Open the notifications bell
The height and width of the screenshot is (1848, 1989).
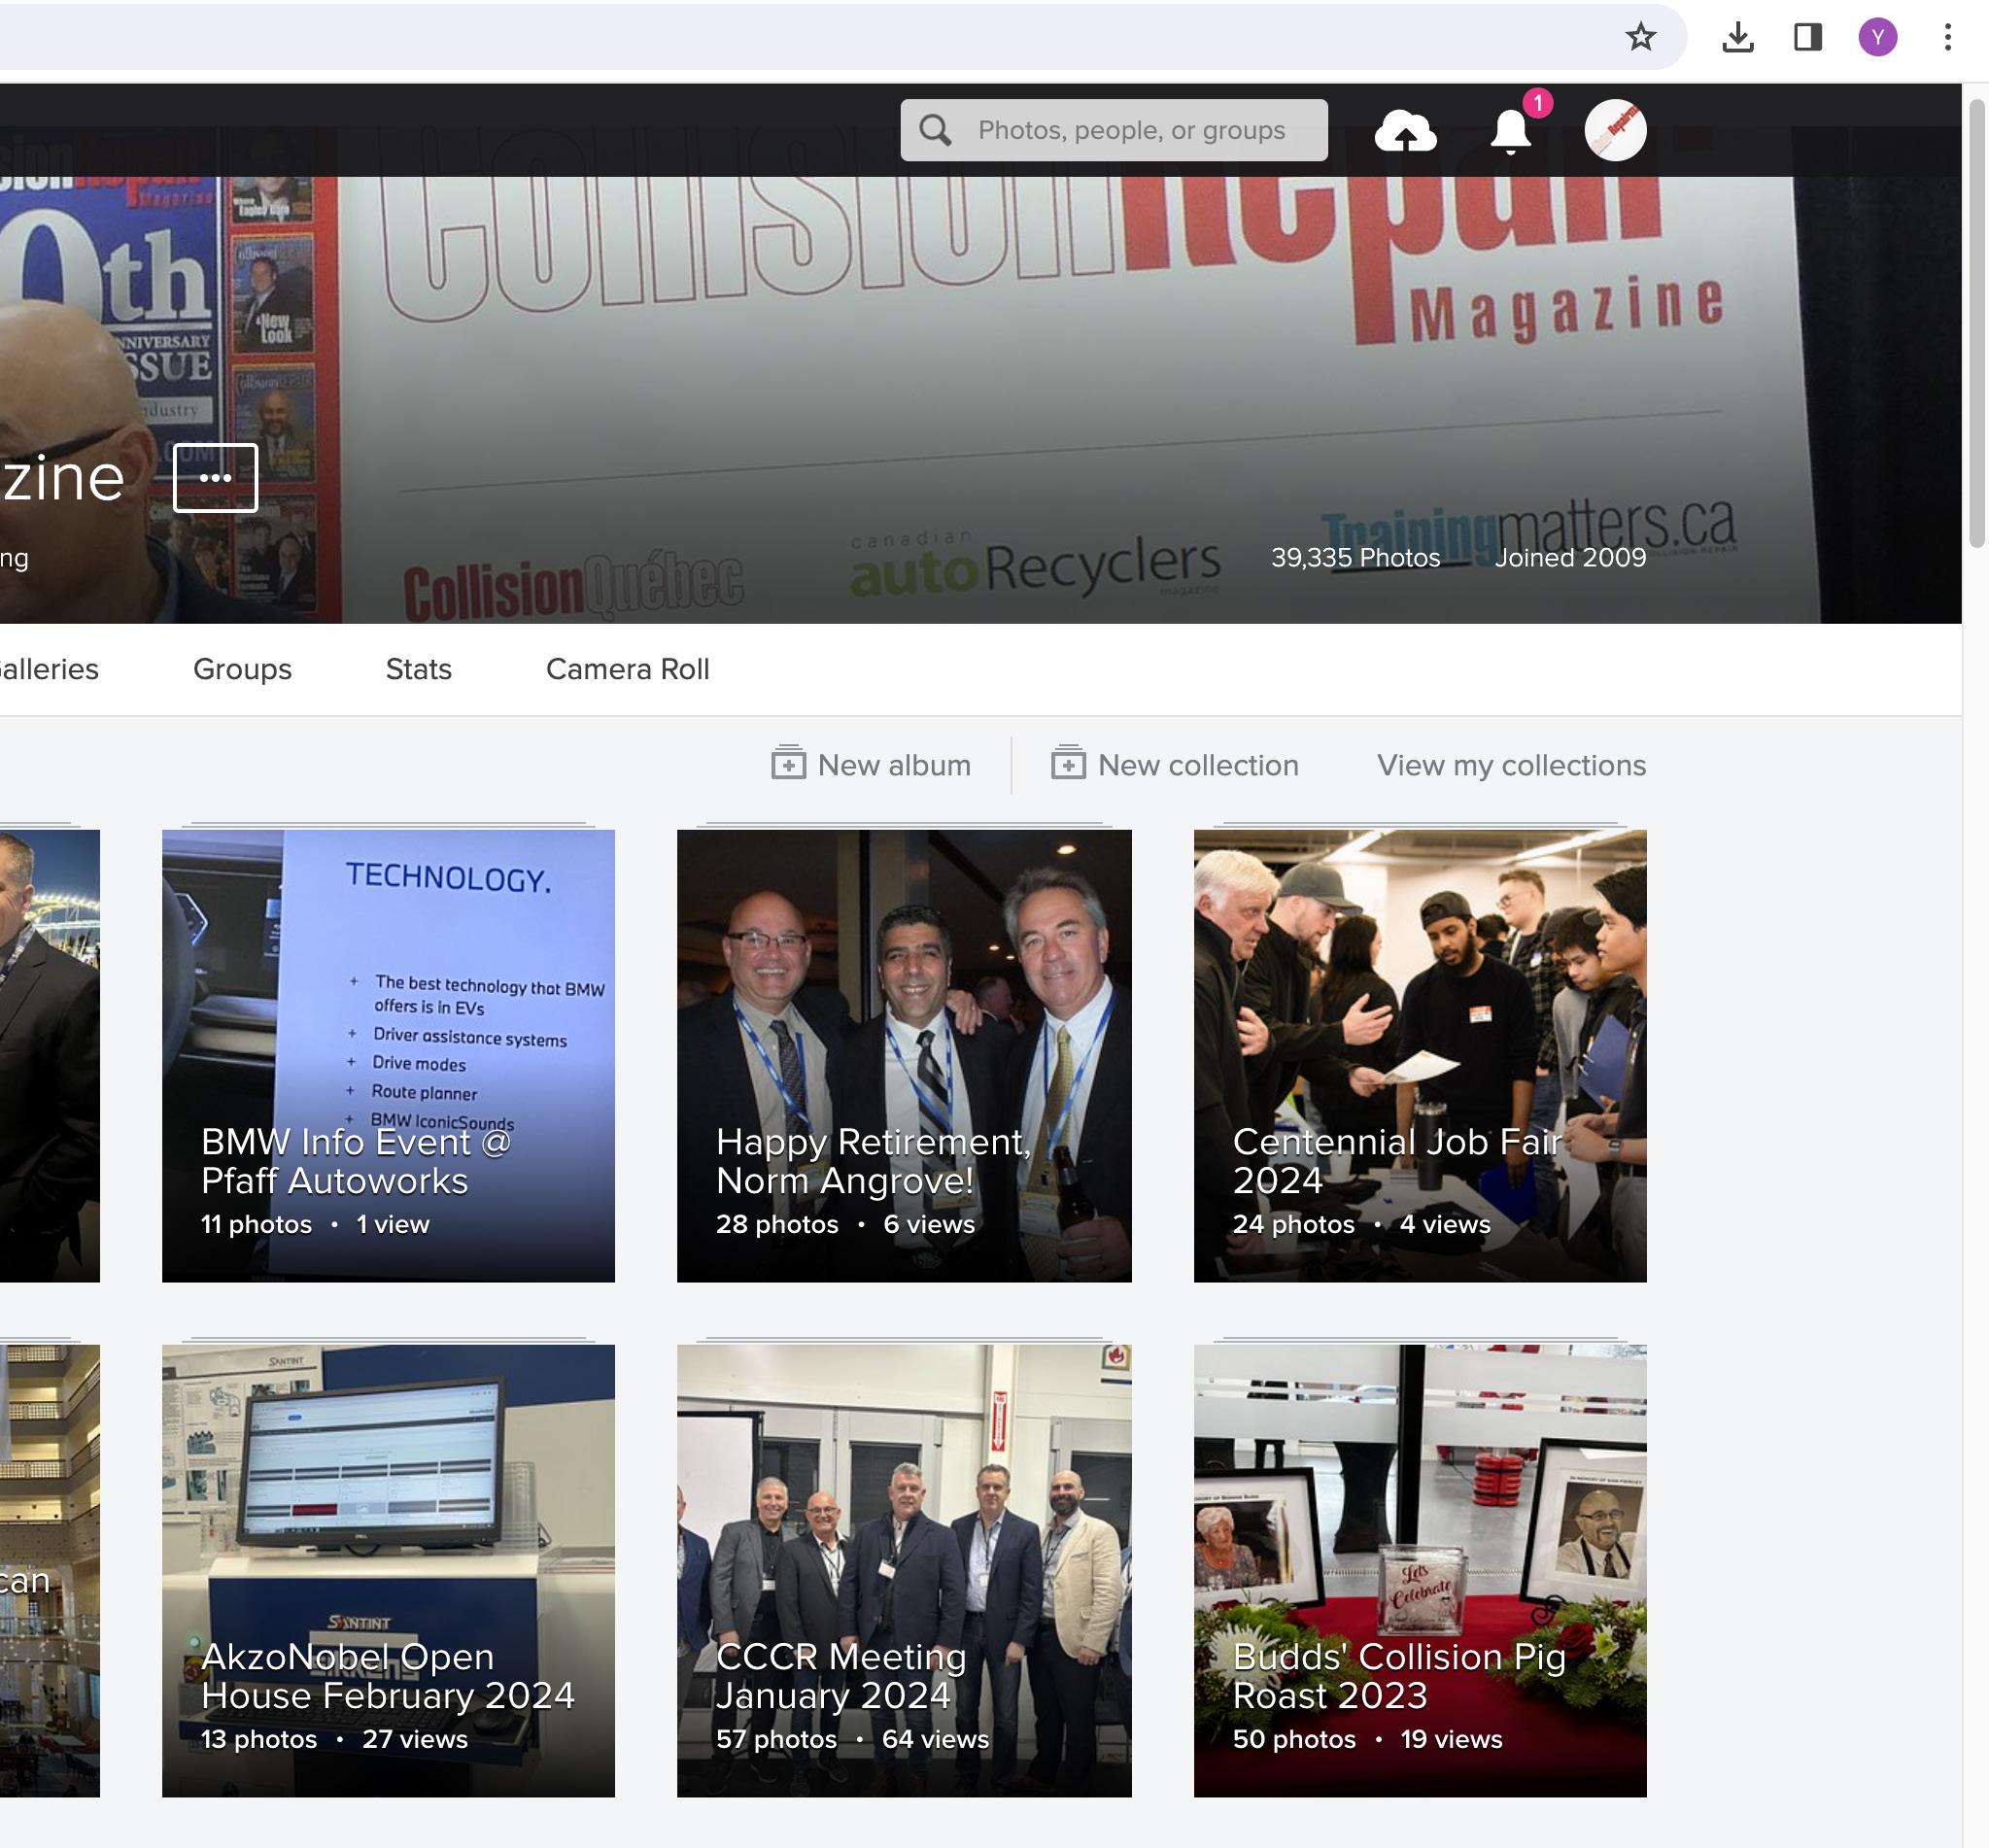pyautogui.click(x=1510, y=131)
